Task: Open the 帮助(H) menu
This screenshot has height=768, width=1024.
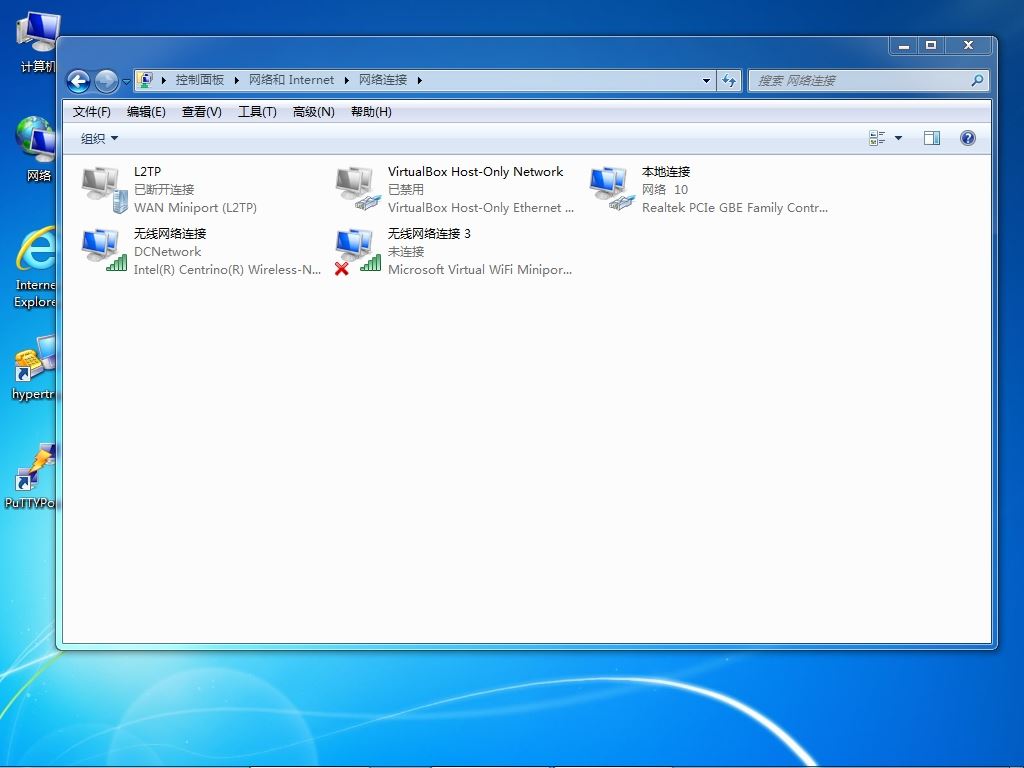Action: pyautogui.click(x=371, y=112)
